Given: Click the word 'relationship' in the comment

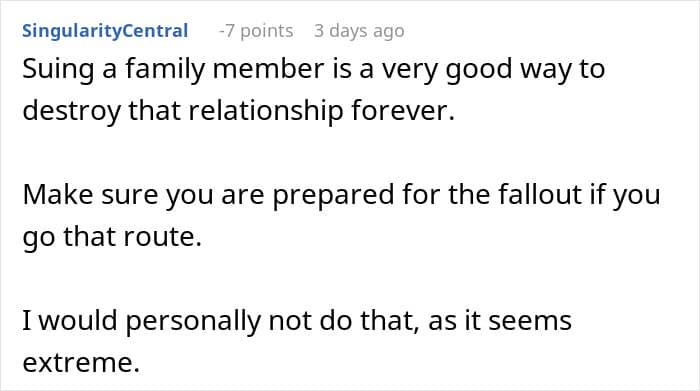Looking at the screenshot, I should pyautogui.click(x=266, y=111).
